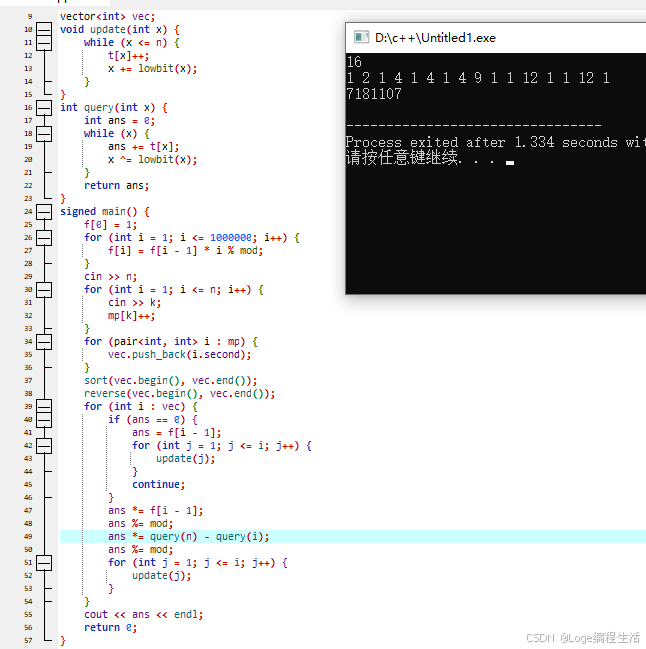The height and width of the screenshot is (649, 646).
Task: Click the line 'x ^= lowbit(x);'
Action: tap(153, 159)
